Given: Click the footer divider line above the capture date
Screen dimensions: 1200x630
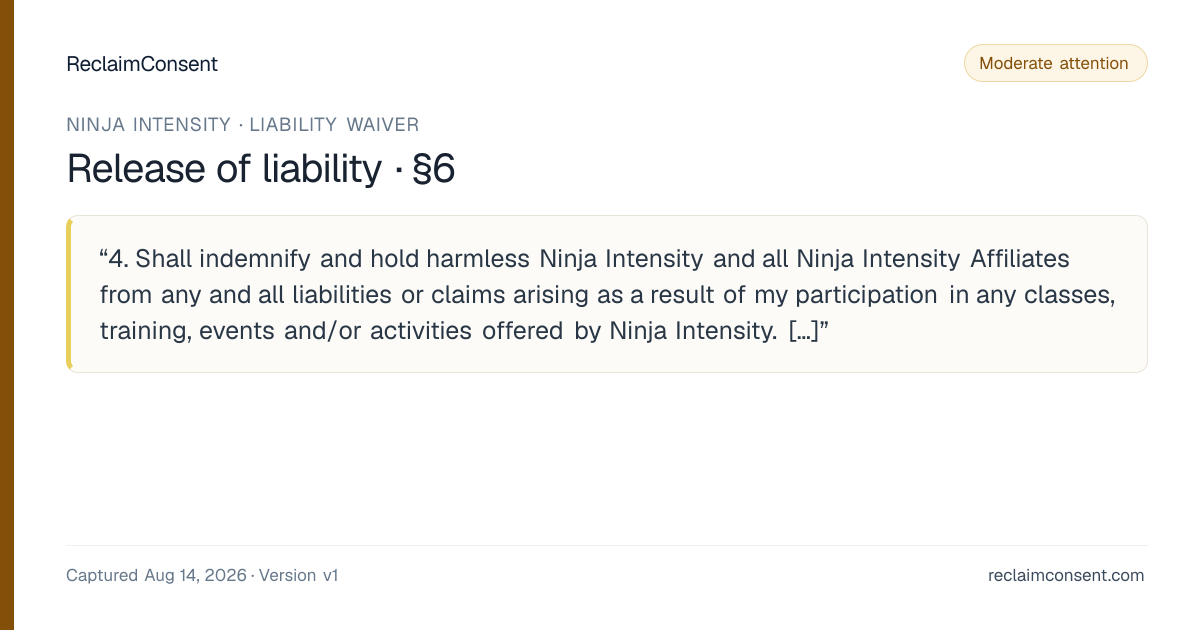Looking at the screenshot, I should pyautogui.click(x=606, y=545).
